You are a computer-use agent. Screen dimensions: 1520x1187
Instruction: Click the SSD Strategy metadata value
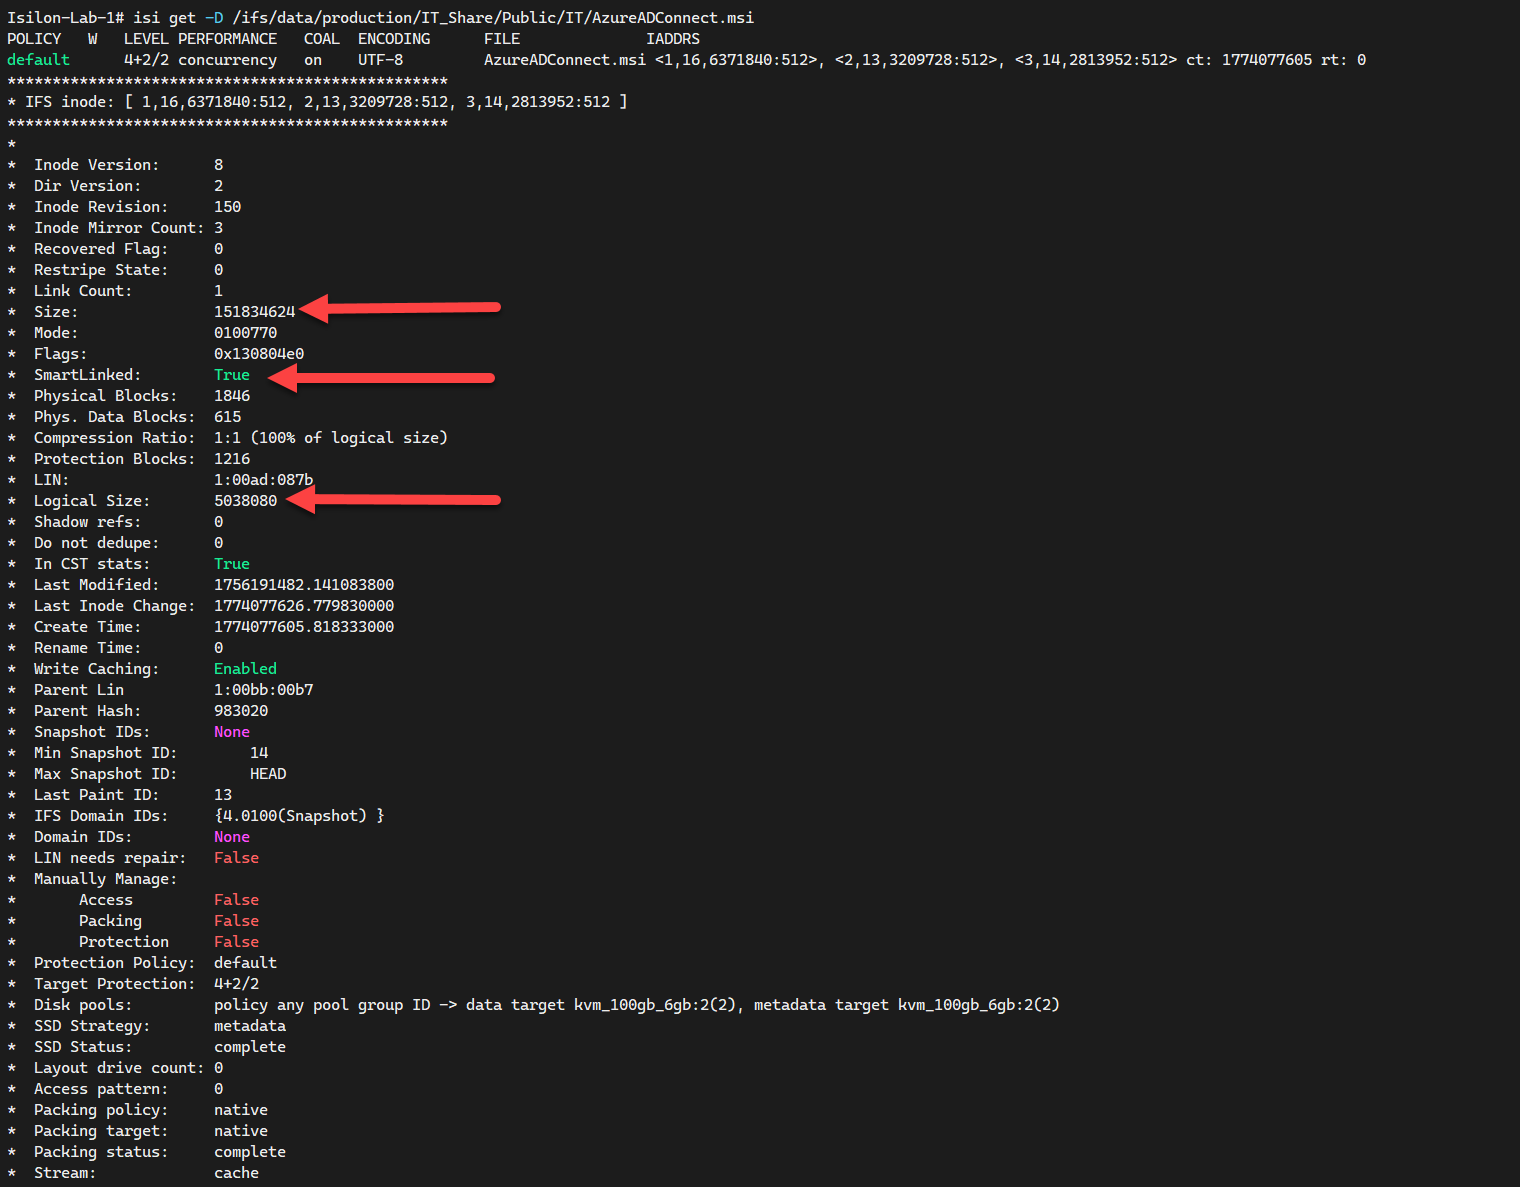pyautogui.click(x=249, y=1025)
